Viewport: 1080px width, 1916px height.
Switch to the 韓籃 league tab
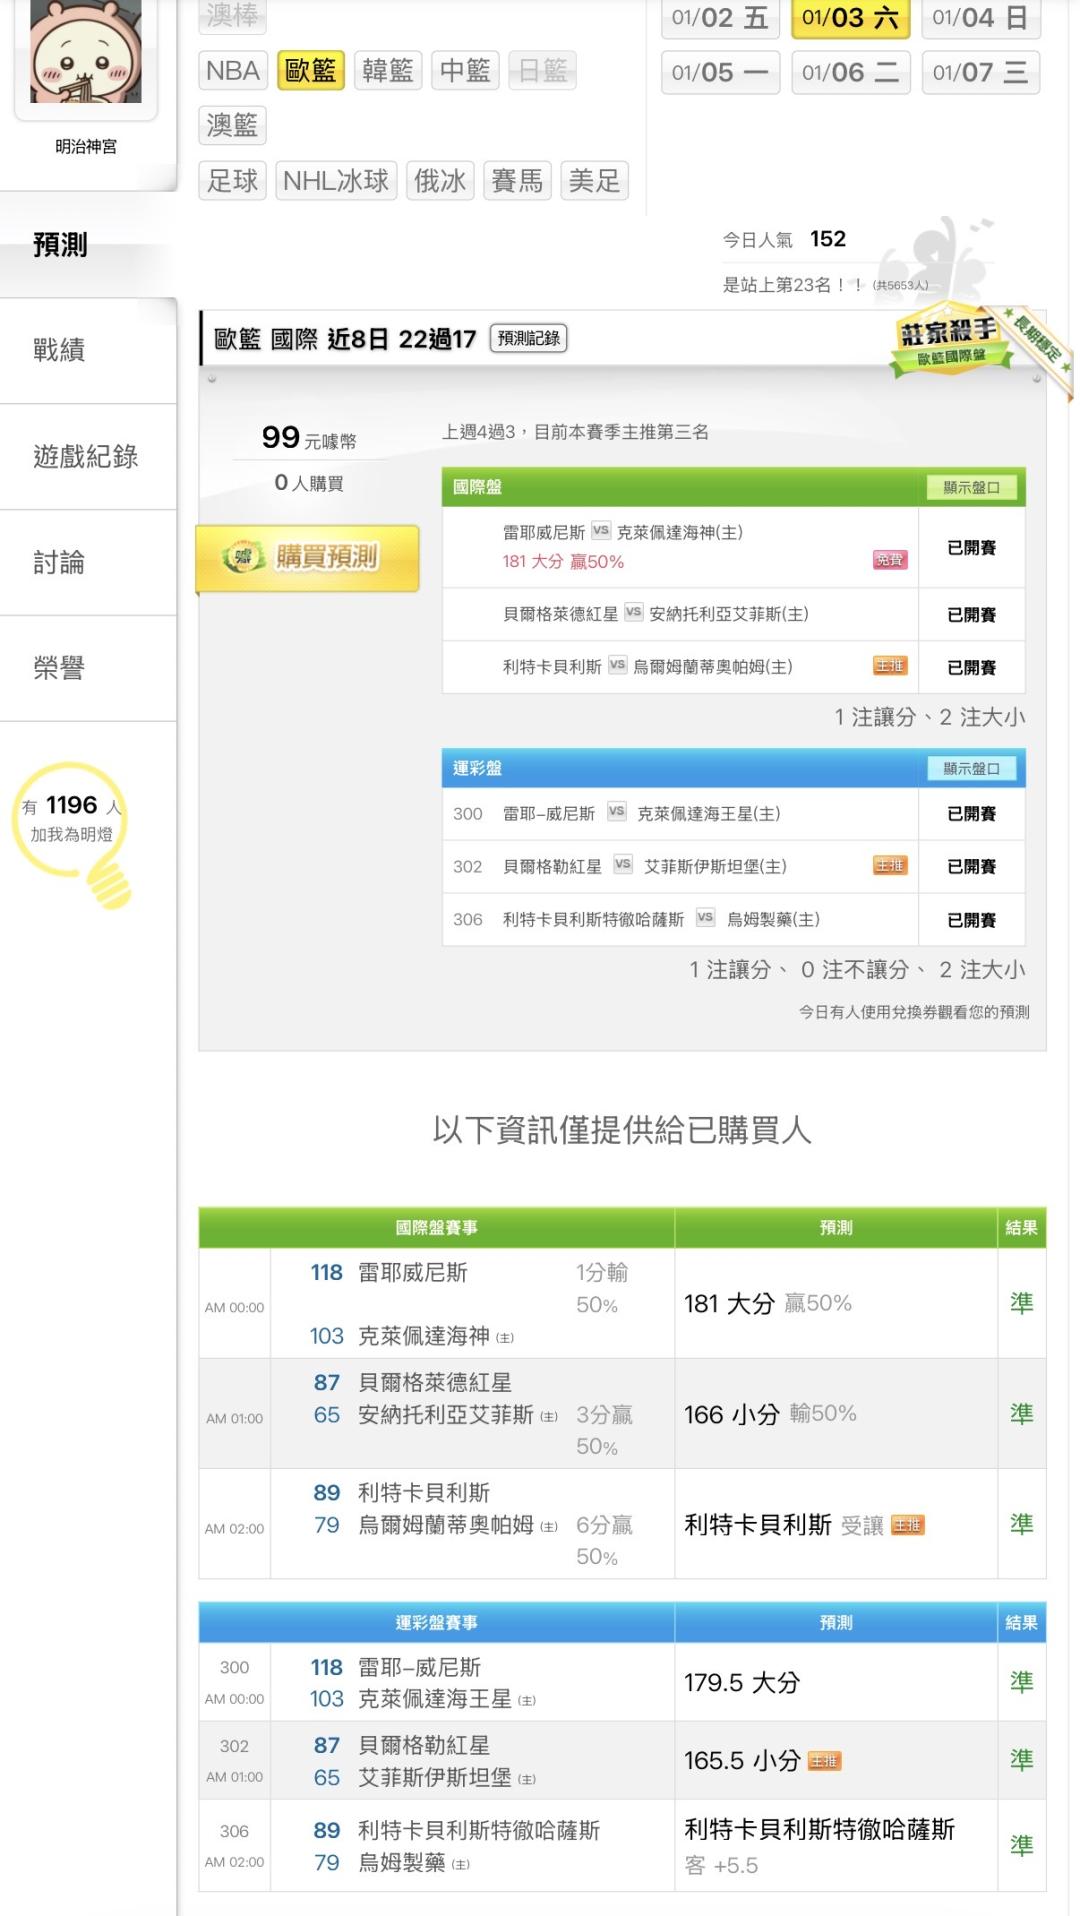click(388, 71)
